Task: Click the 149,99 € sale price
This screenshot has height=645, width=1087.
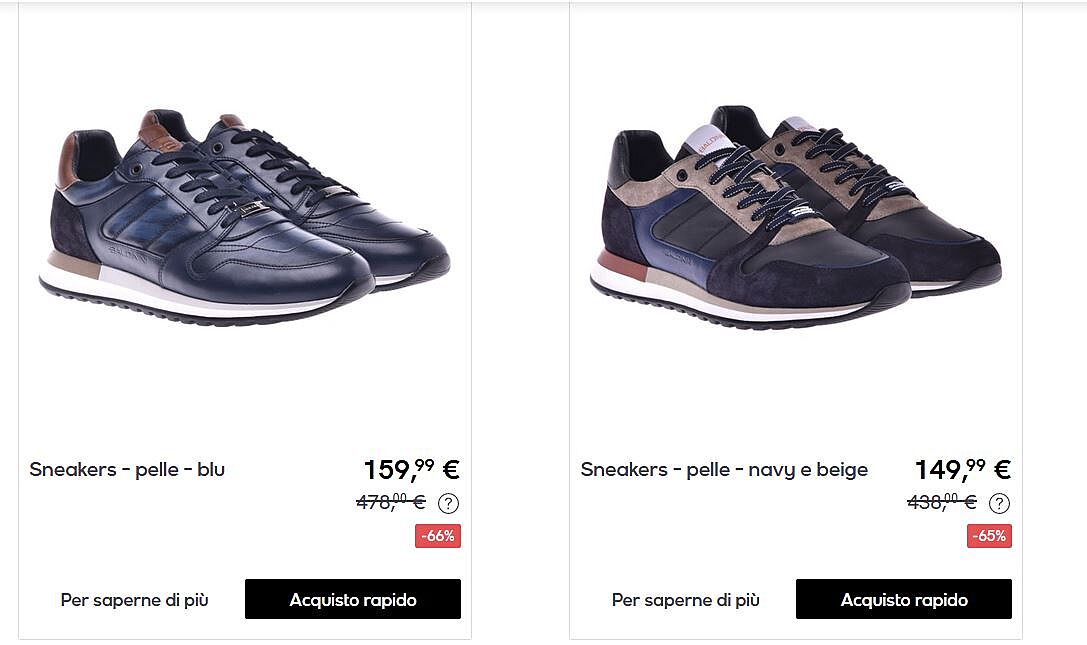Action: [x=963, y=470]
